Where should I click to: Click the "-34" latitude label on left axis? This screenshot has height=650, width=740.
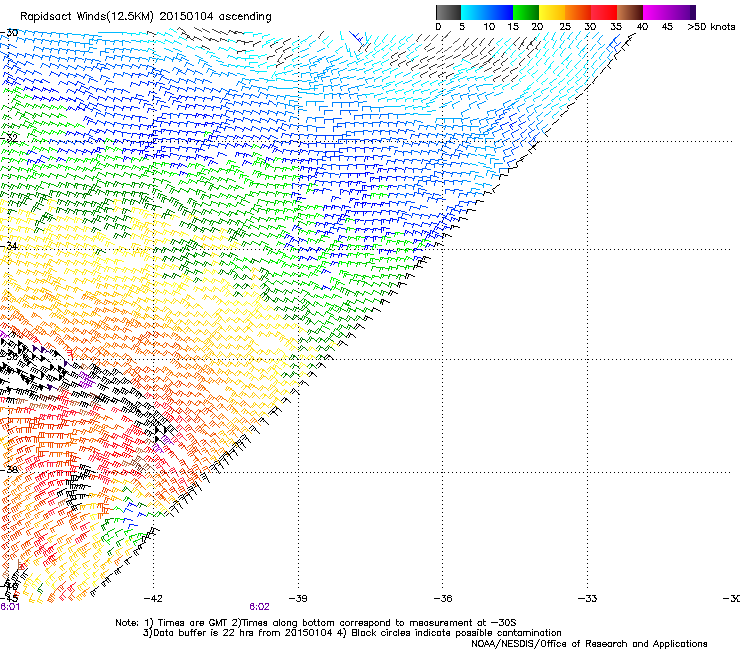9,246
